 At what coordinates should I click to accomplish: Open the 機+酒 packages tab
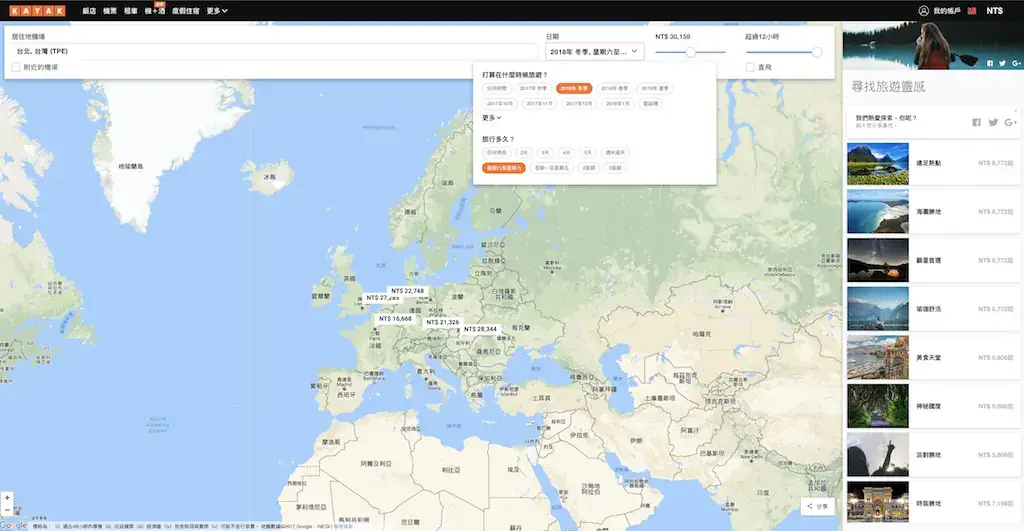pos(155,11)
